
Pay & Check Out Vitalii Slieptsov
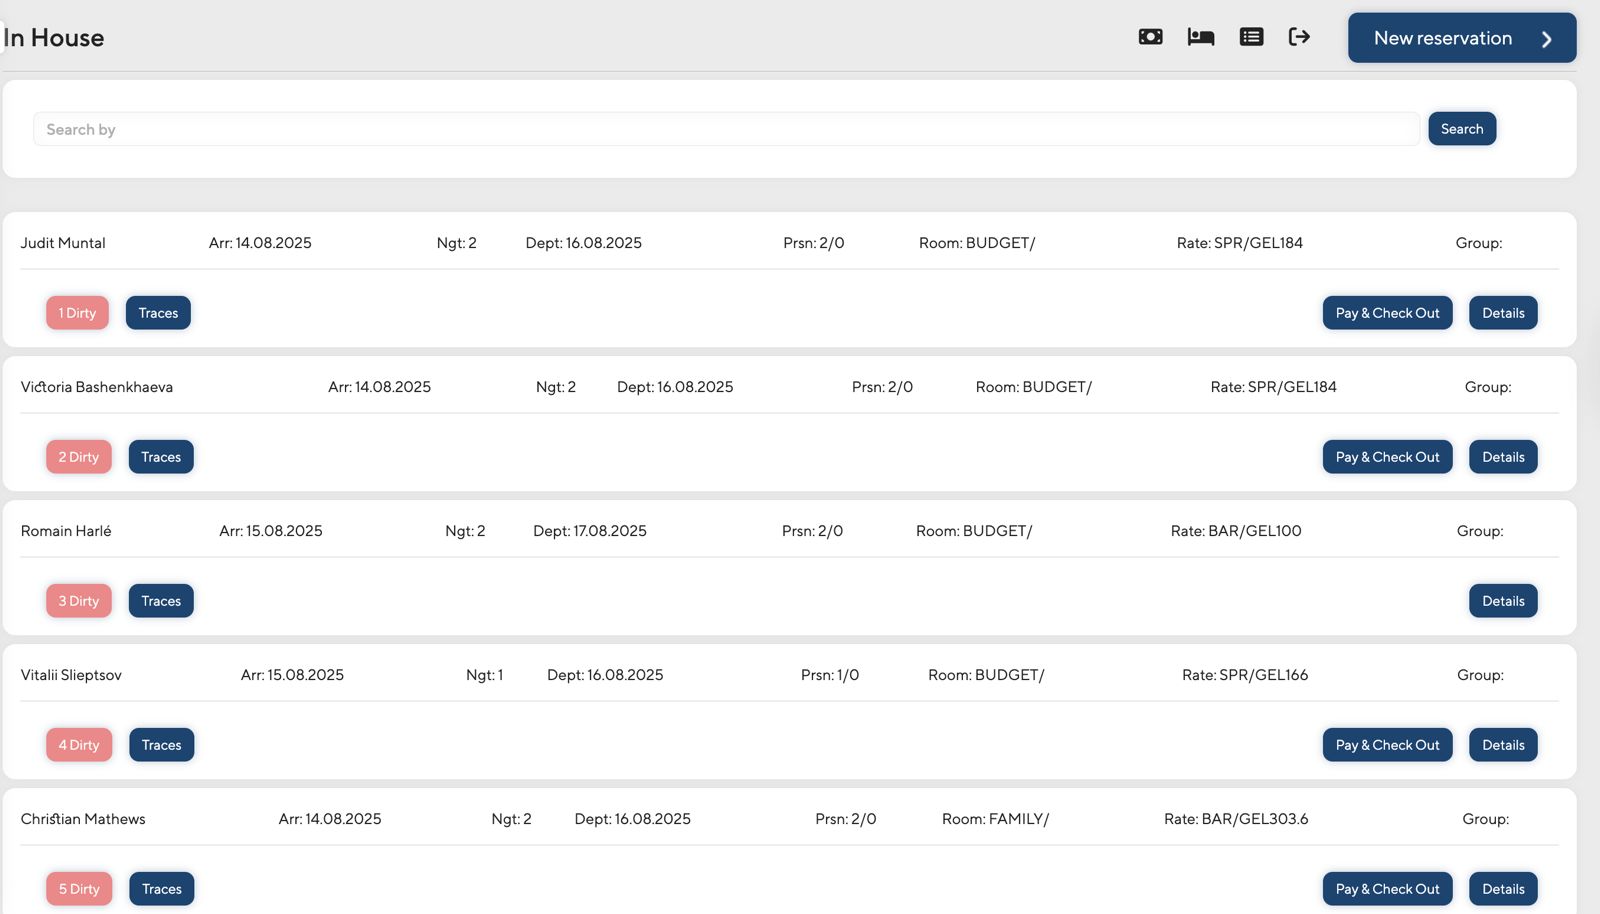[x=1387, y=745]
